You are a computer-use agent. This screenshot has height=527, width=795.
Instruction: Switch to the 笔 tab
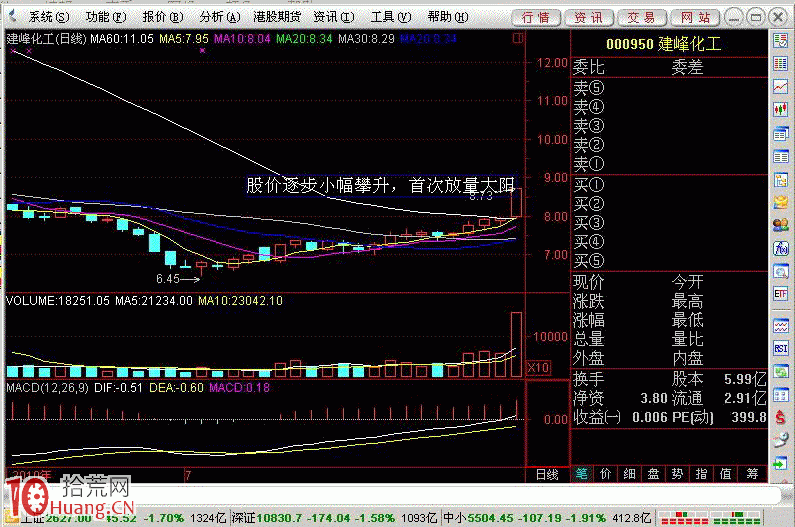tap(582, 474)
